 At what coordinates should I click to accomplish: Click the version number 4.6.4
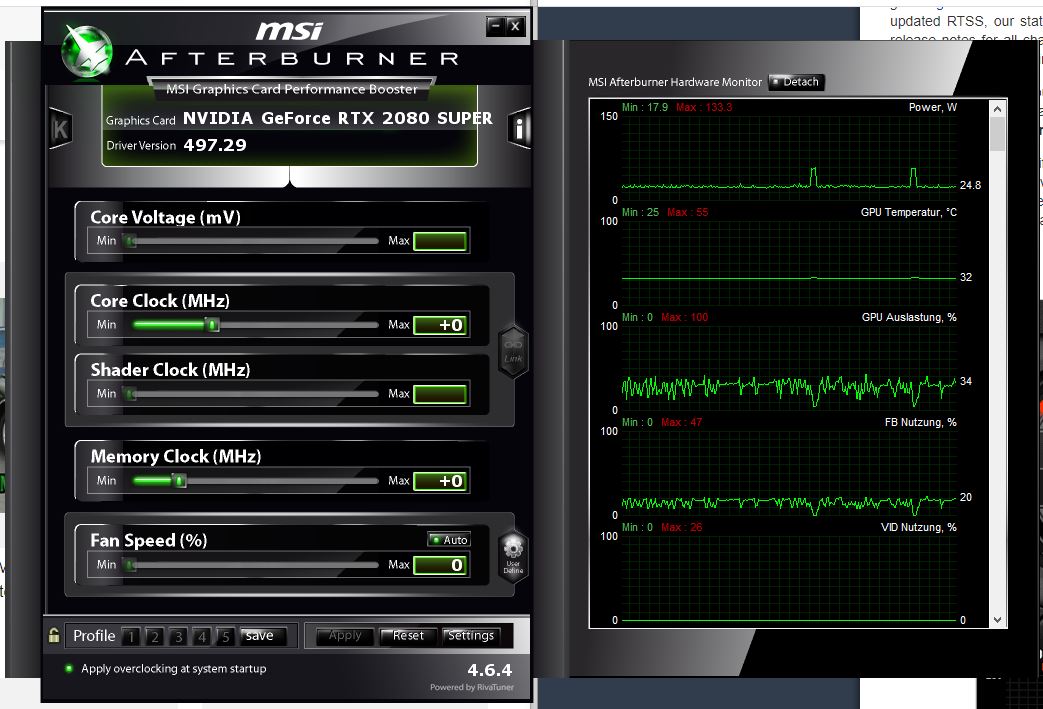click(x=490, y=670)
